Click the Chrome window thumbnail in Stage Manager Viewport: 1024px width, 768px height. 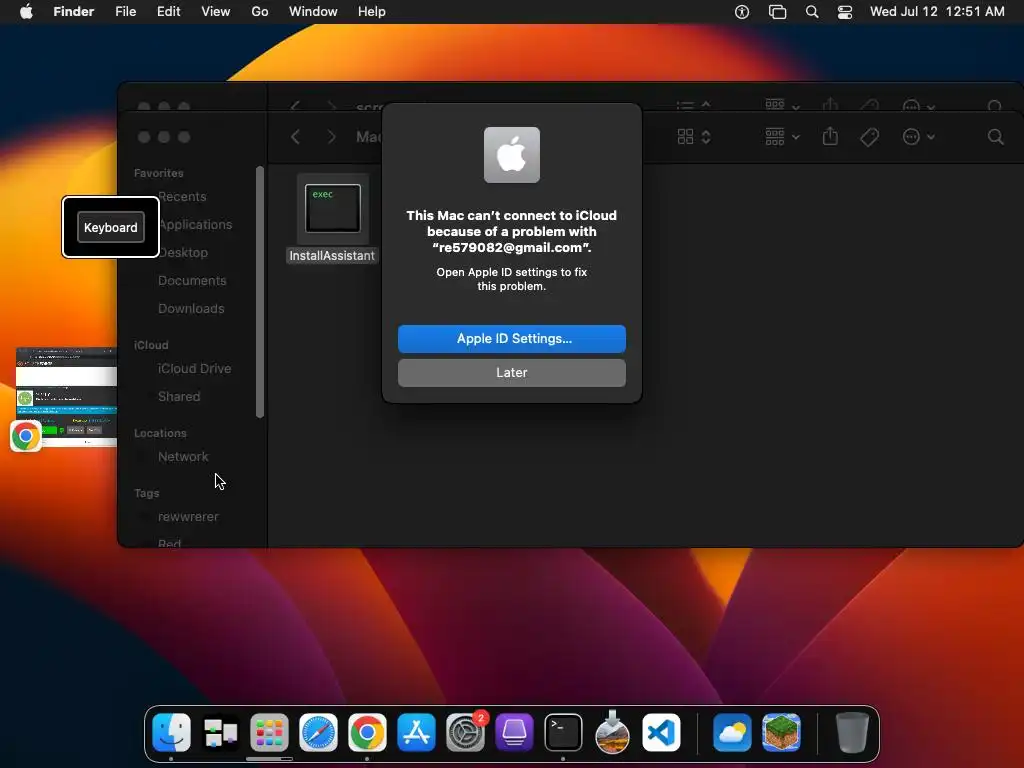(x=66, y=397)
